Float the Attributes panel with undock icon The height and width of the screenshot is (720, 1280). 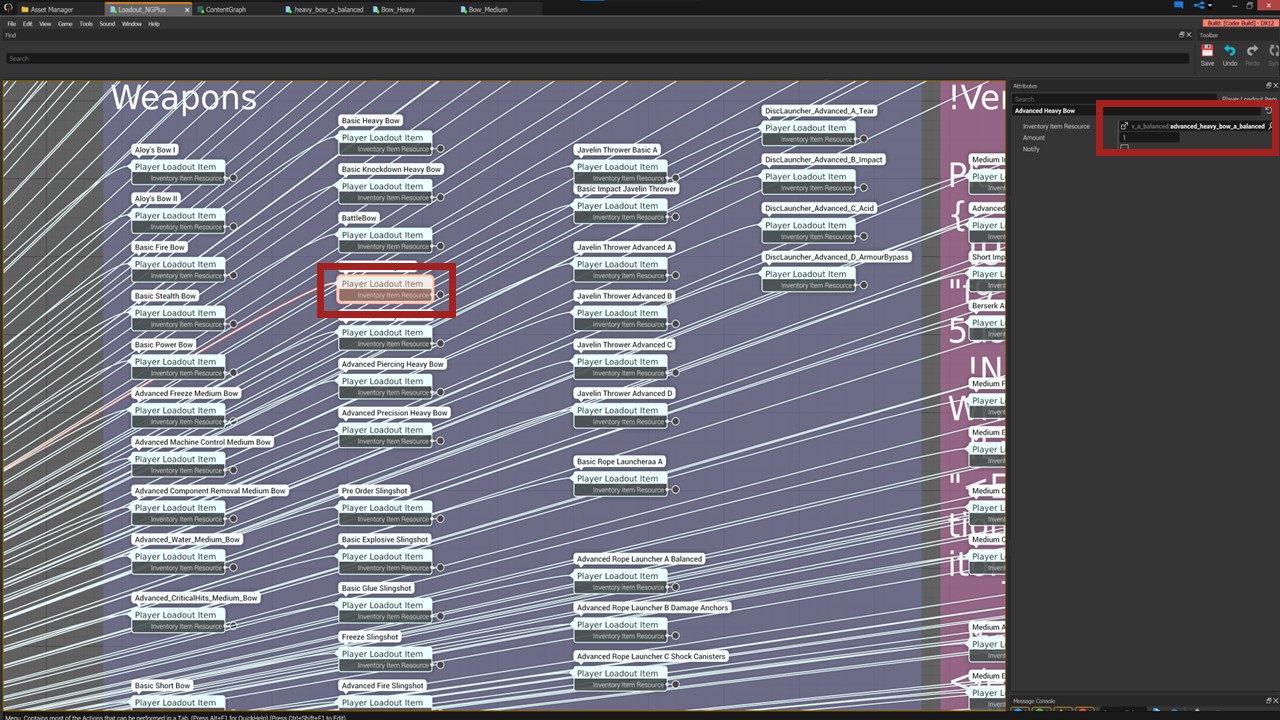(x=1267, y=86)
